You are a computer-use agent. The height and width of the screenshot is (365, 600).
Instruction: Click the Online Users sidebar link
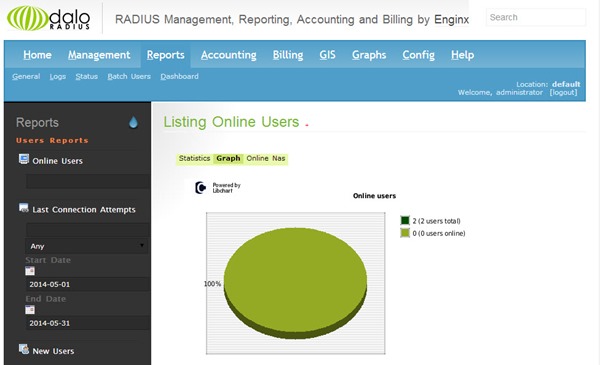(x=57, y=161)
